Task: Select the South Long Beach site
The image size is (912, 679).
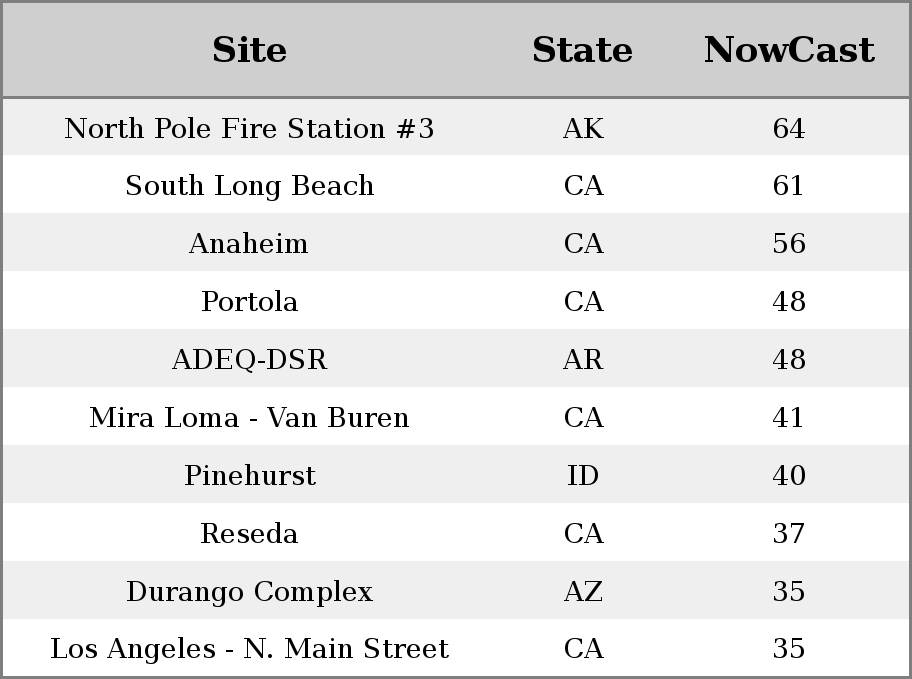Action: 250,186
